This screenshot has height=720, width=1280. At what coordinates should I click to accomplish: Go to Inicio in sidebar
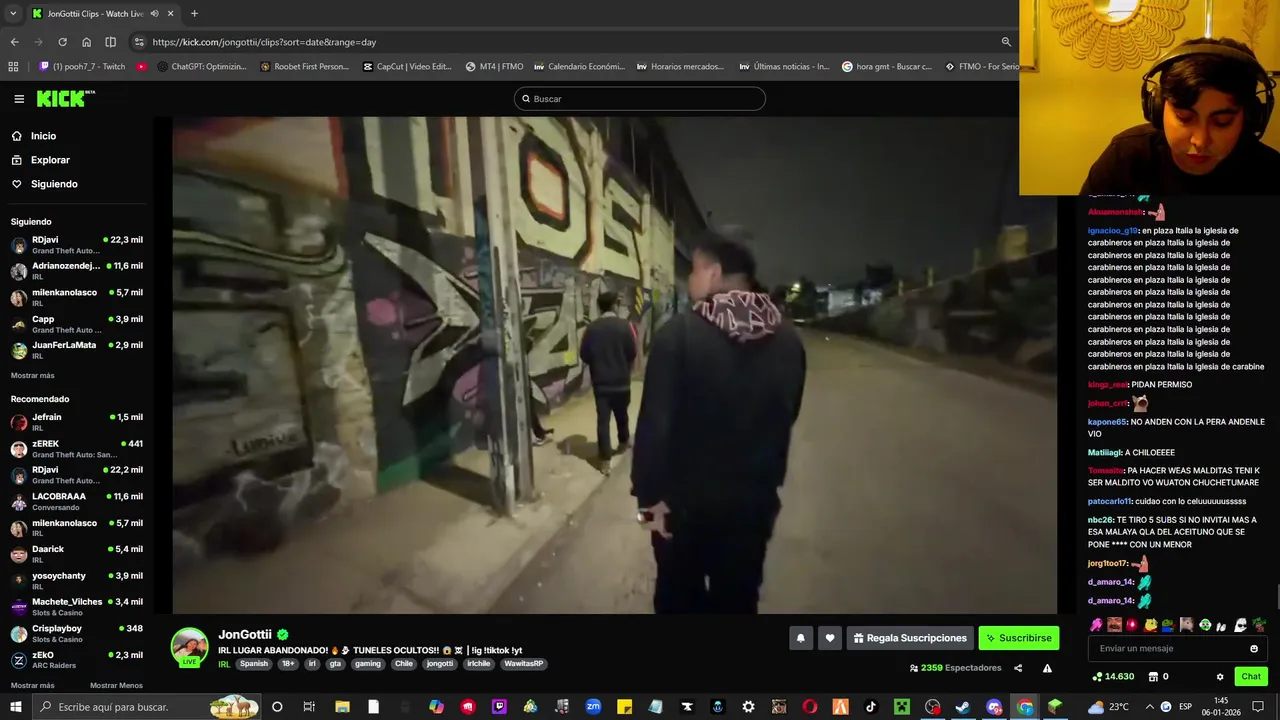click(x=43, y=136)
